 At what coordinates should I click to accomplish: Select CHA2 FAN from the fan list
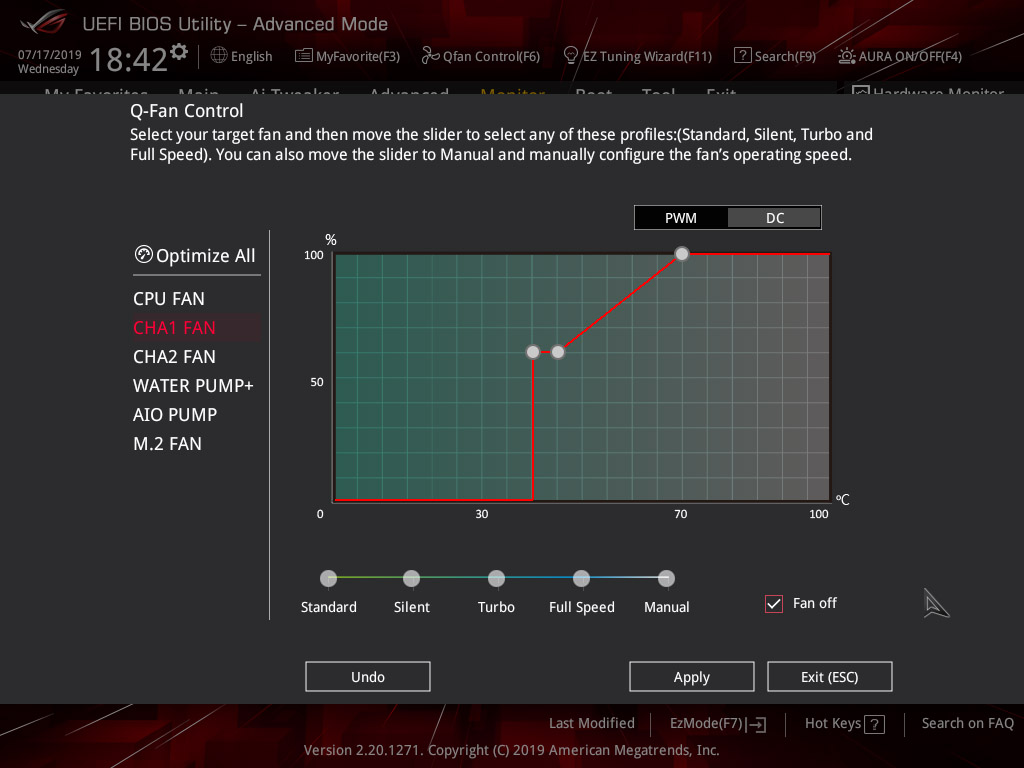pyautogui.click(x=174, y=356)
